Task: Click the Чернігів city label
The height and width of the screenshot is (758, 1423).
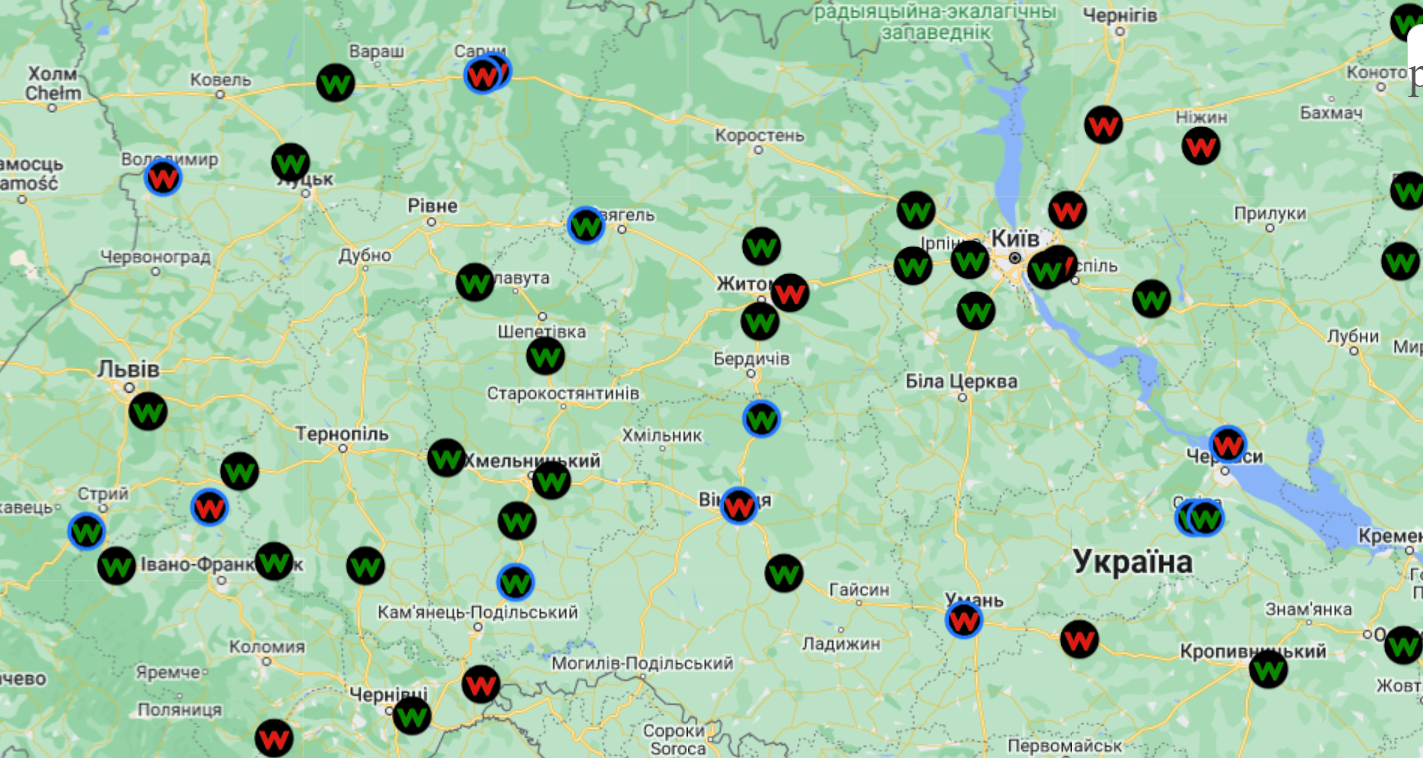Action: 1120,16
